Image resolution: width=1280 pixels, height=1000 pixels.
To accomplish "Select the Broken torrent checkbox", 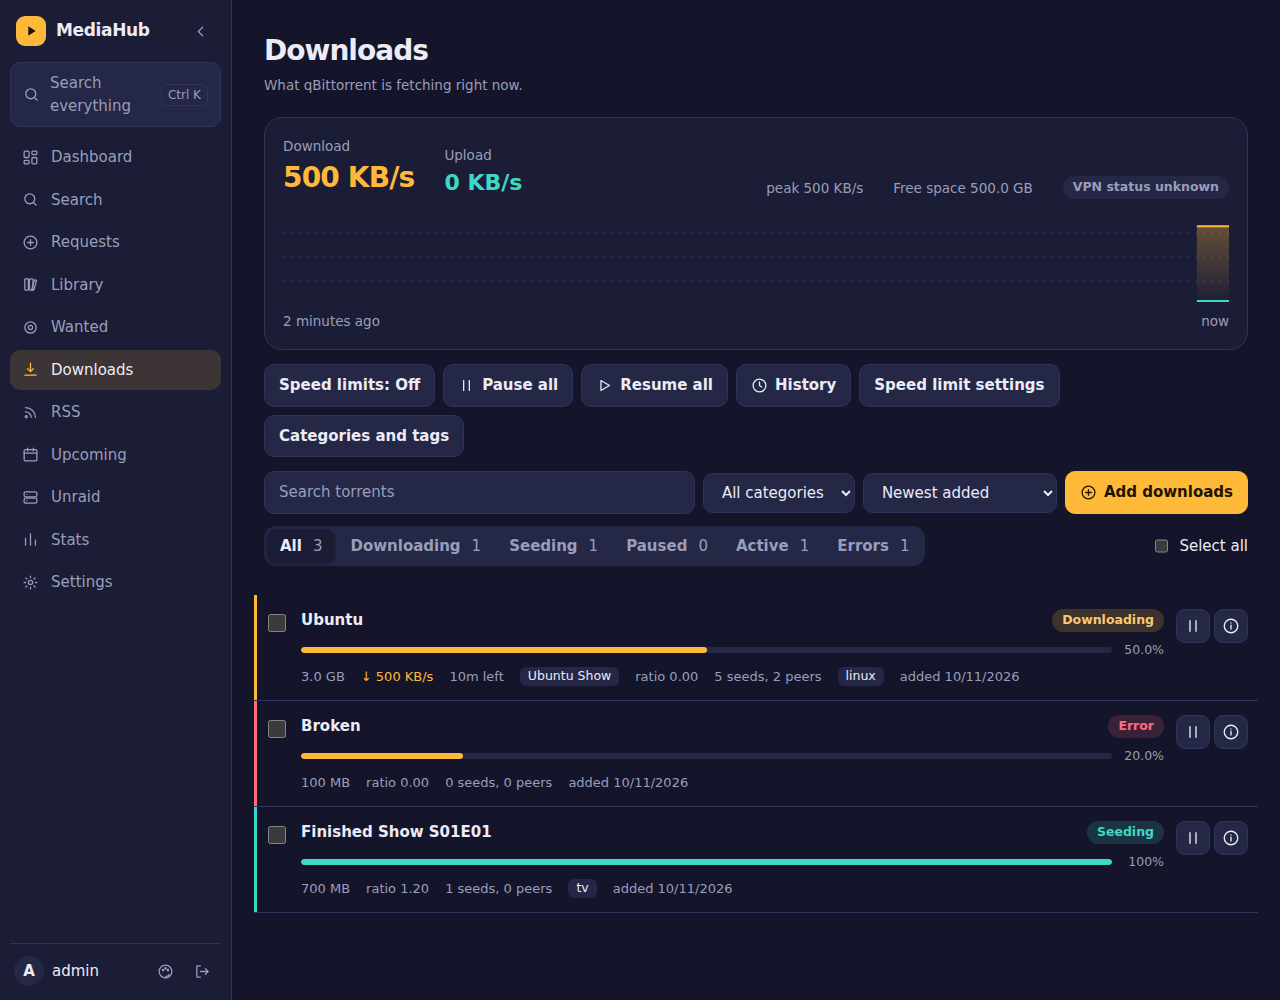I will coord(277,728).
